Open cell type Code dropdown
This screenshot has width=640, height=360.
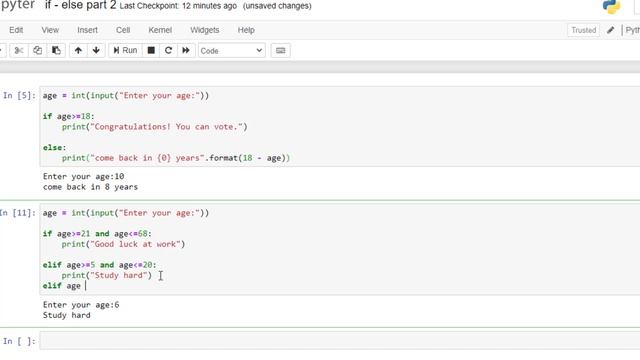point(231,51)
